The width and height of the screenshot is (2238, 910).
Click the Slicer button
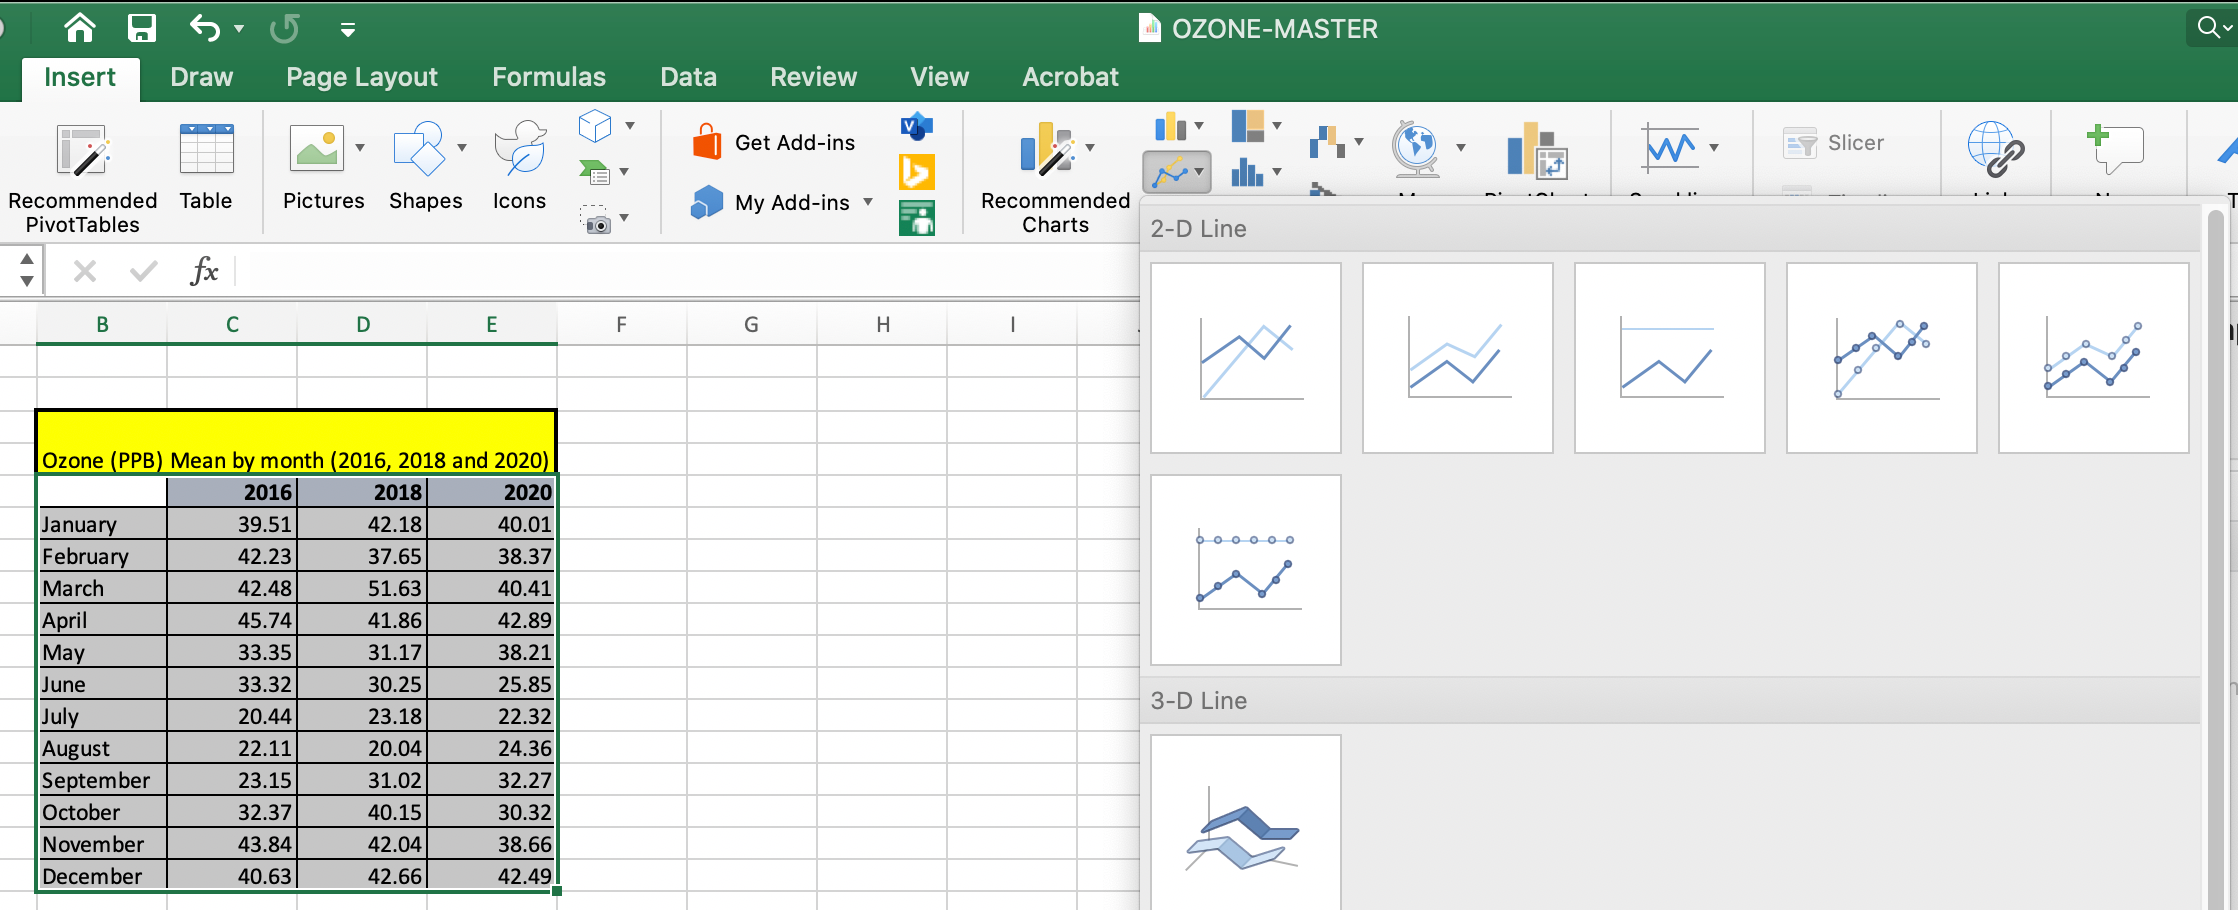pos(1834,143)
